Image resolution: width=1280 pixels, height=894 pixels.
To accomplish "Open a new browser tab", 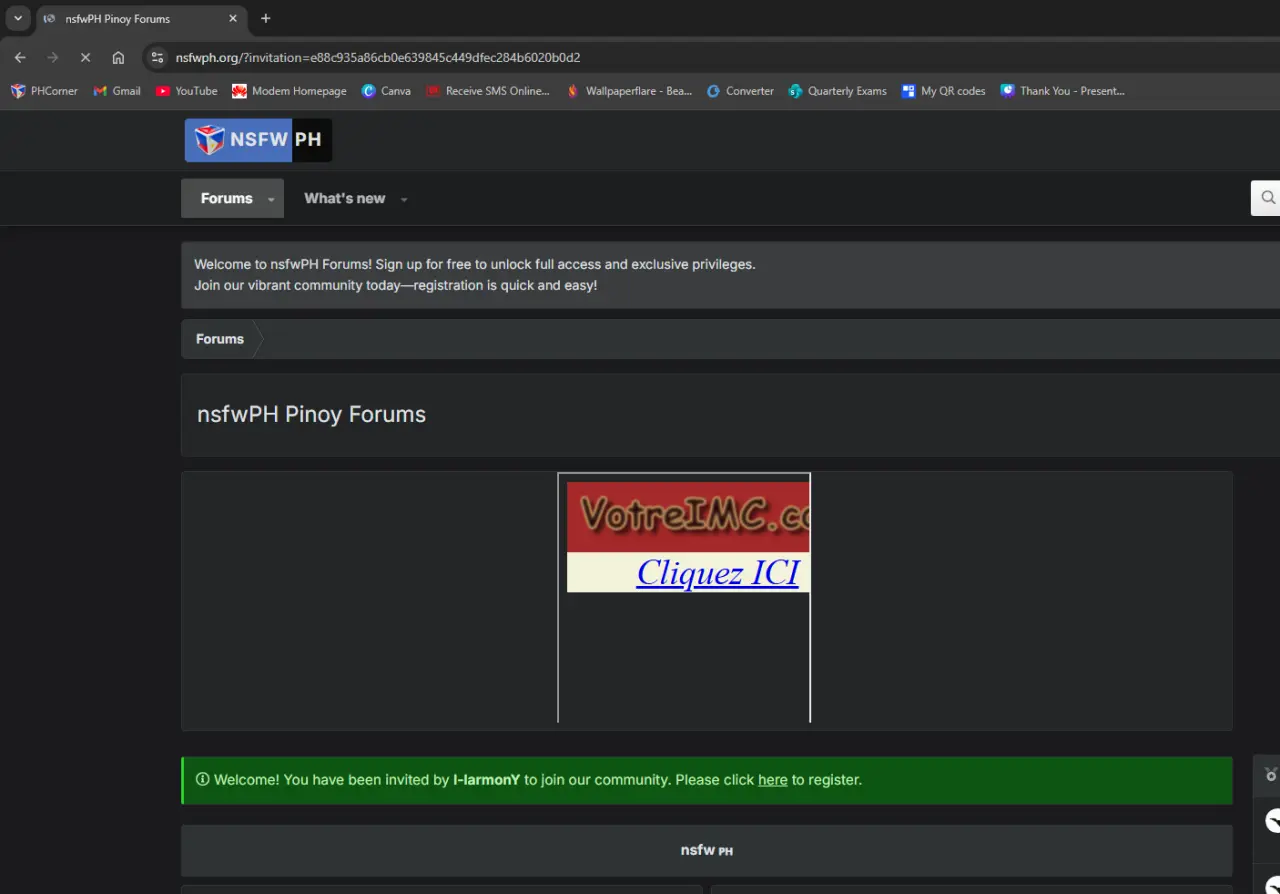I will [x=265, y=18].
